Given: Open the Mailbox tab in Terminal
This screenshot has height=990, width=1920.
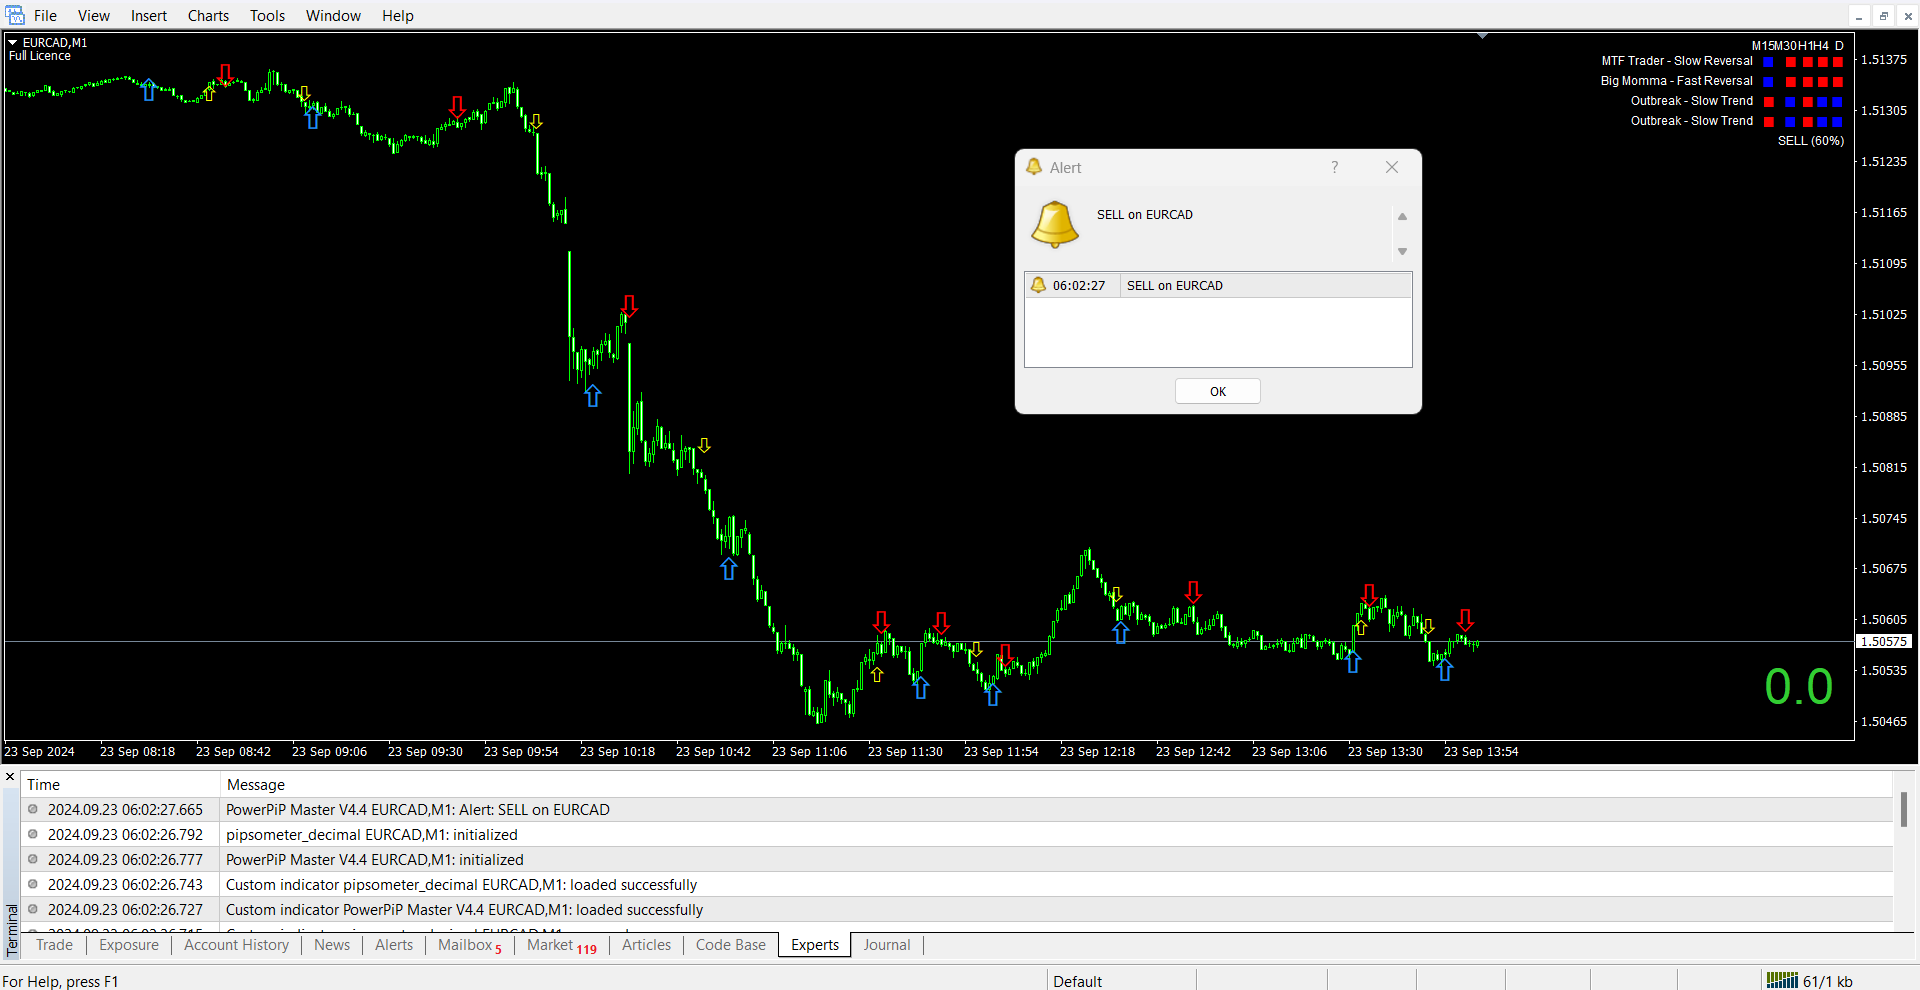Looking at the screenshot, I should (x=466, y=945).
